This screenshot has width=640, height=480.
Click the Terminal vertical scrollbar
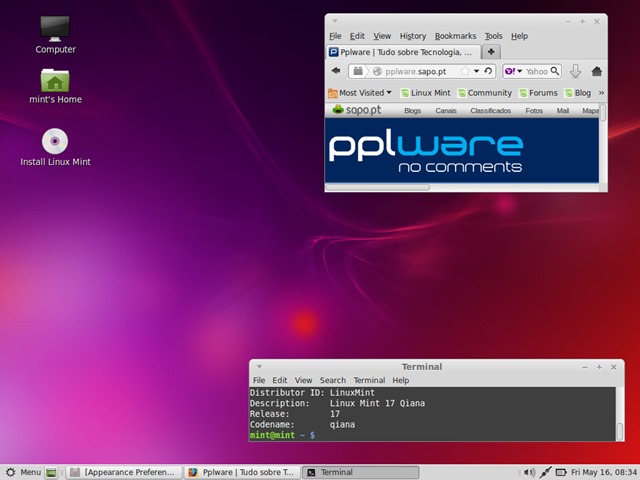pos(620,432)
